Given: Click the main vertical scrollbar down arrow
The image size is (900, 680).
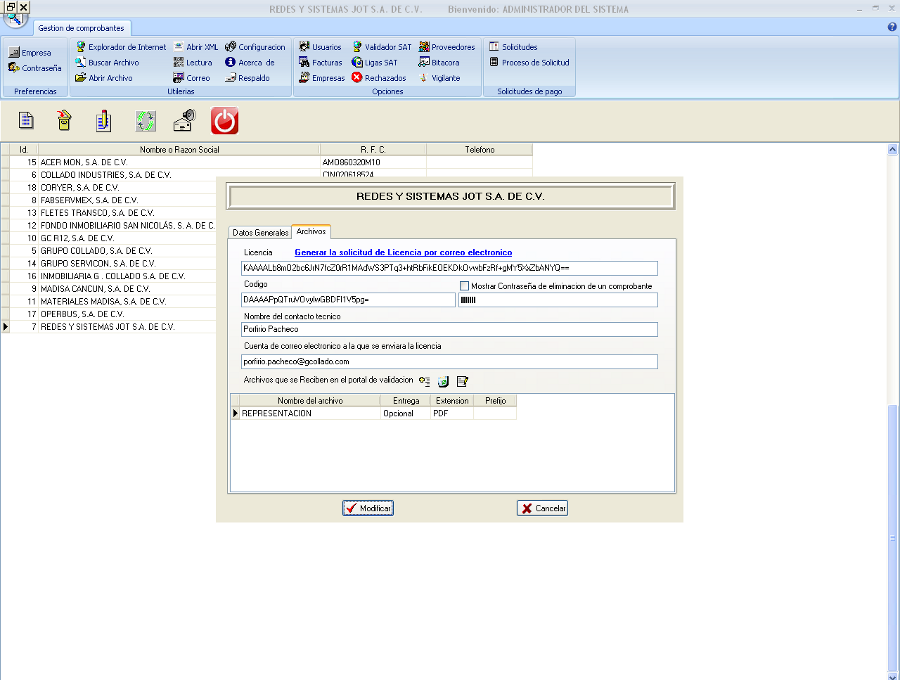Looking at the screenshot, I should (x=893, y=673).
